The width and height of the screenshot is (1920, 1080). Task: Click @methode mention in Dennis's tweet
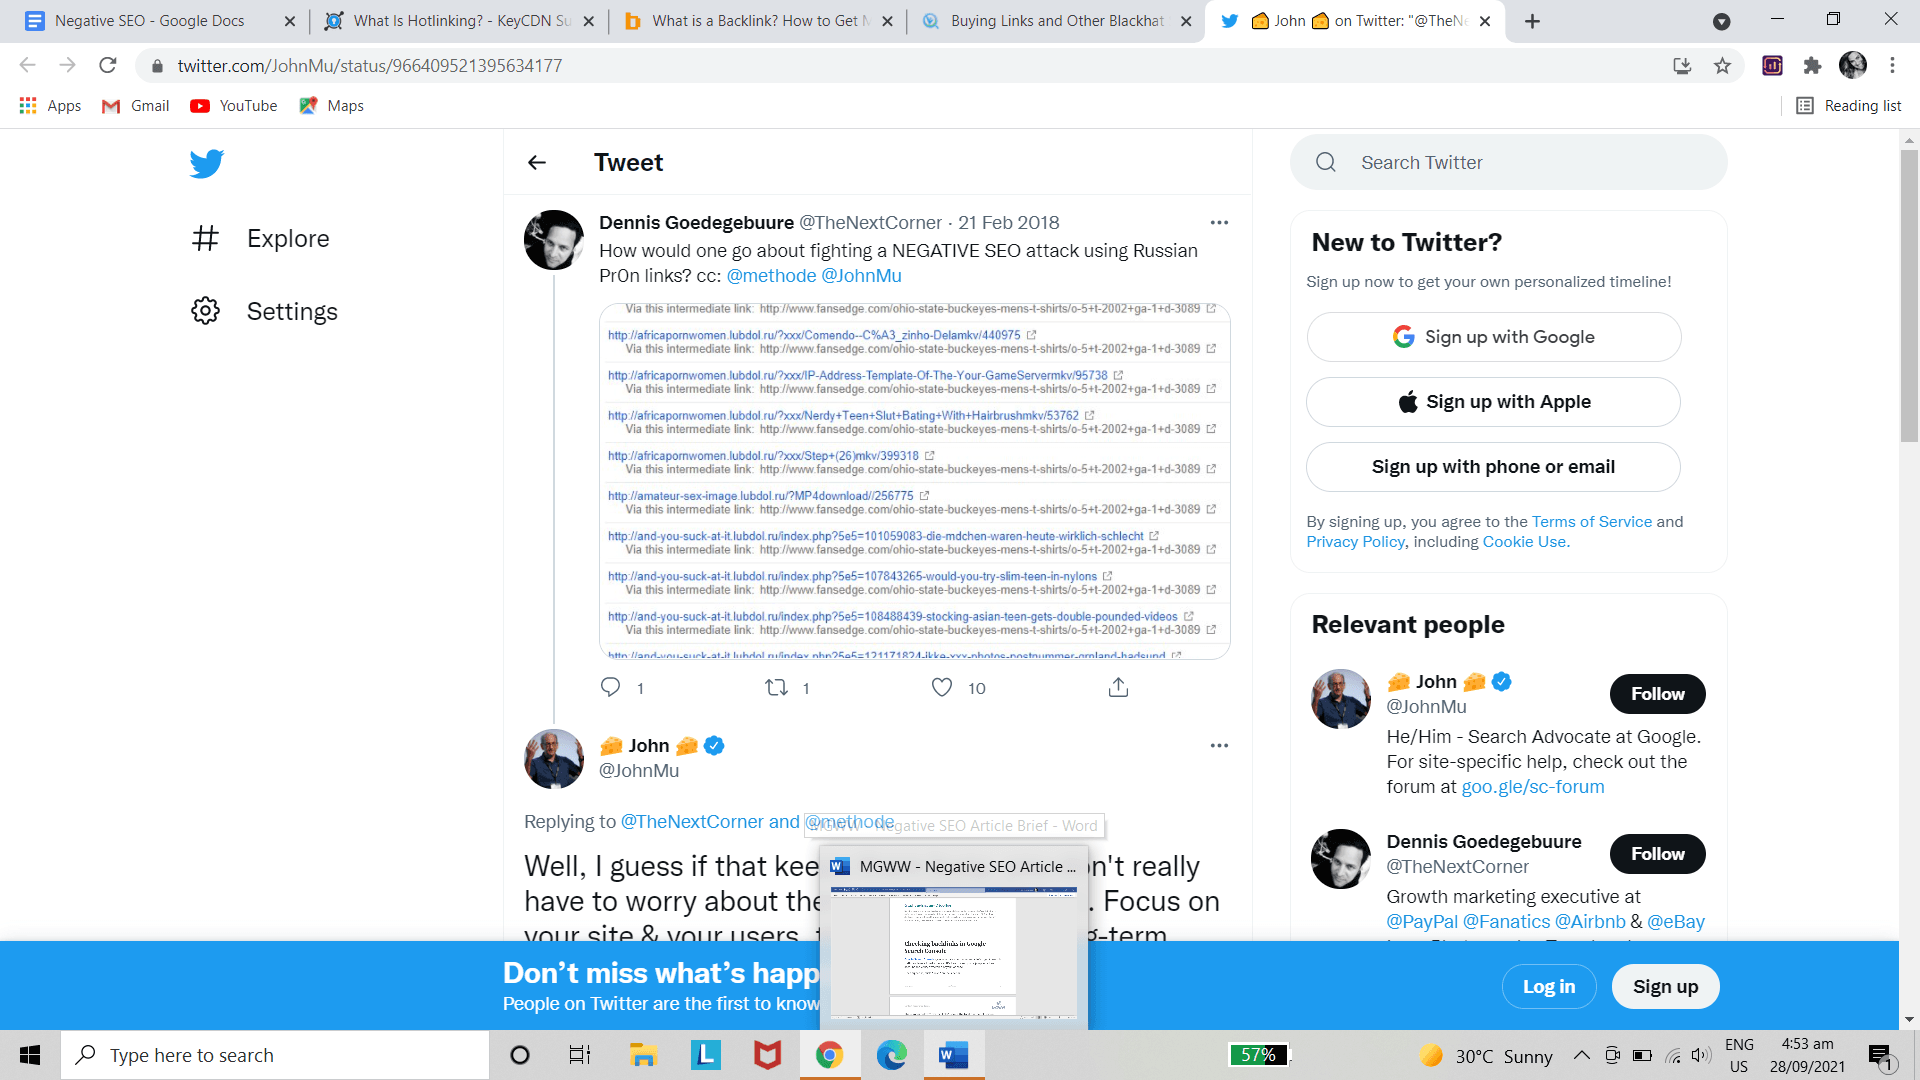click(x=771, y=275)
